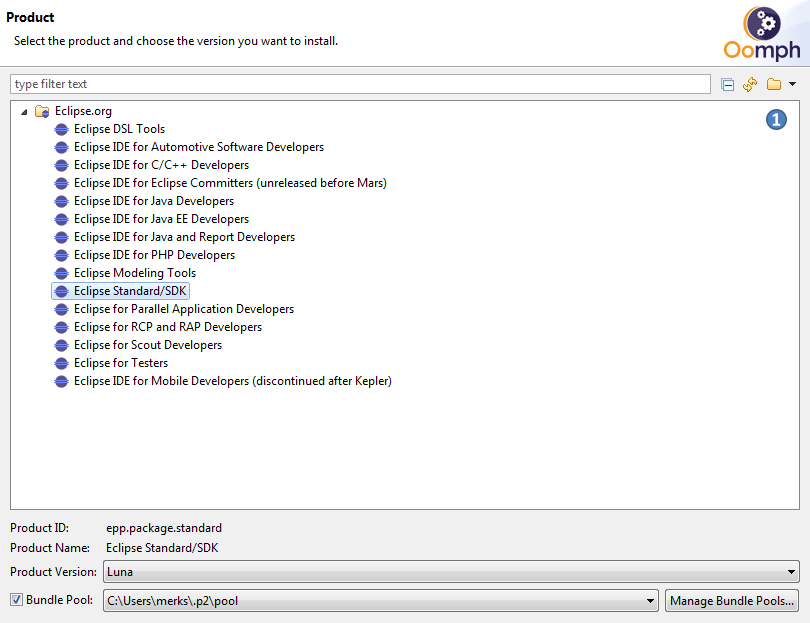Click the yellow Refresh arrows icon
Image resolution: width=810 pixels, height=623 pixels.
(x=750, y=85)
